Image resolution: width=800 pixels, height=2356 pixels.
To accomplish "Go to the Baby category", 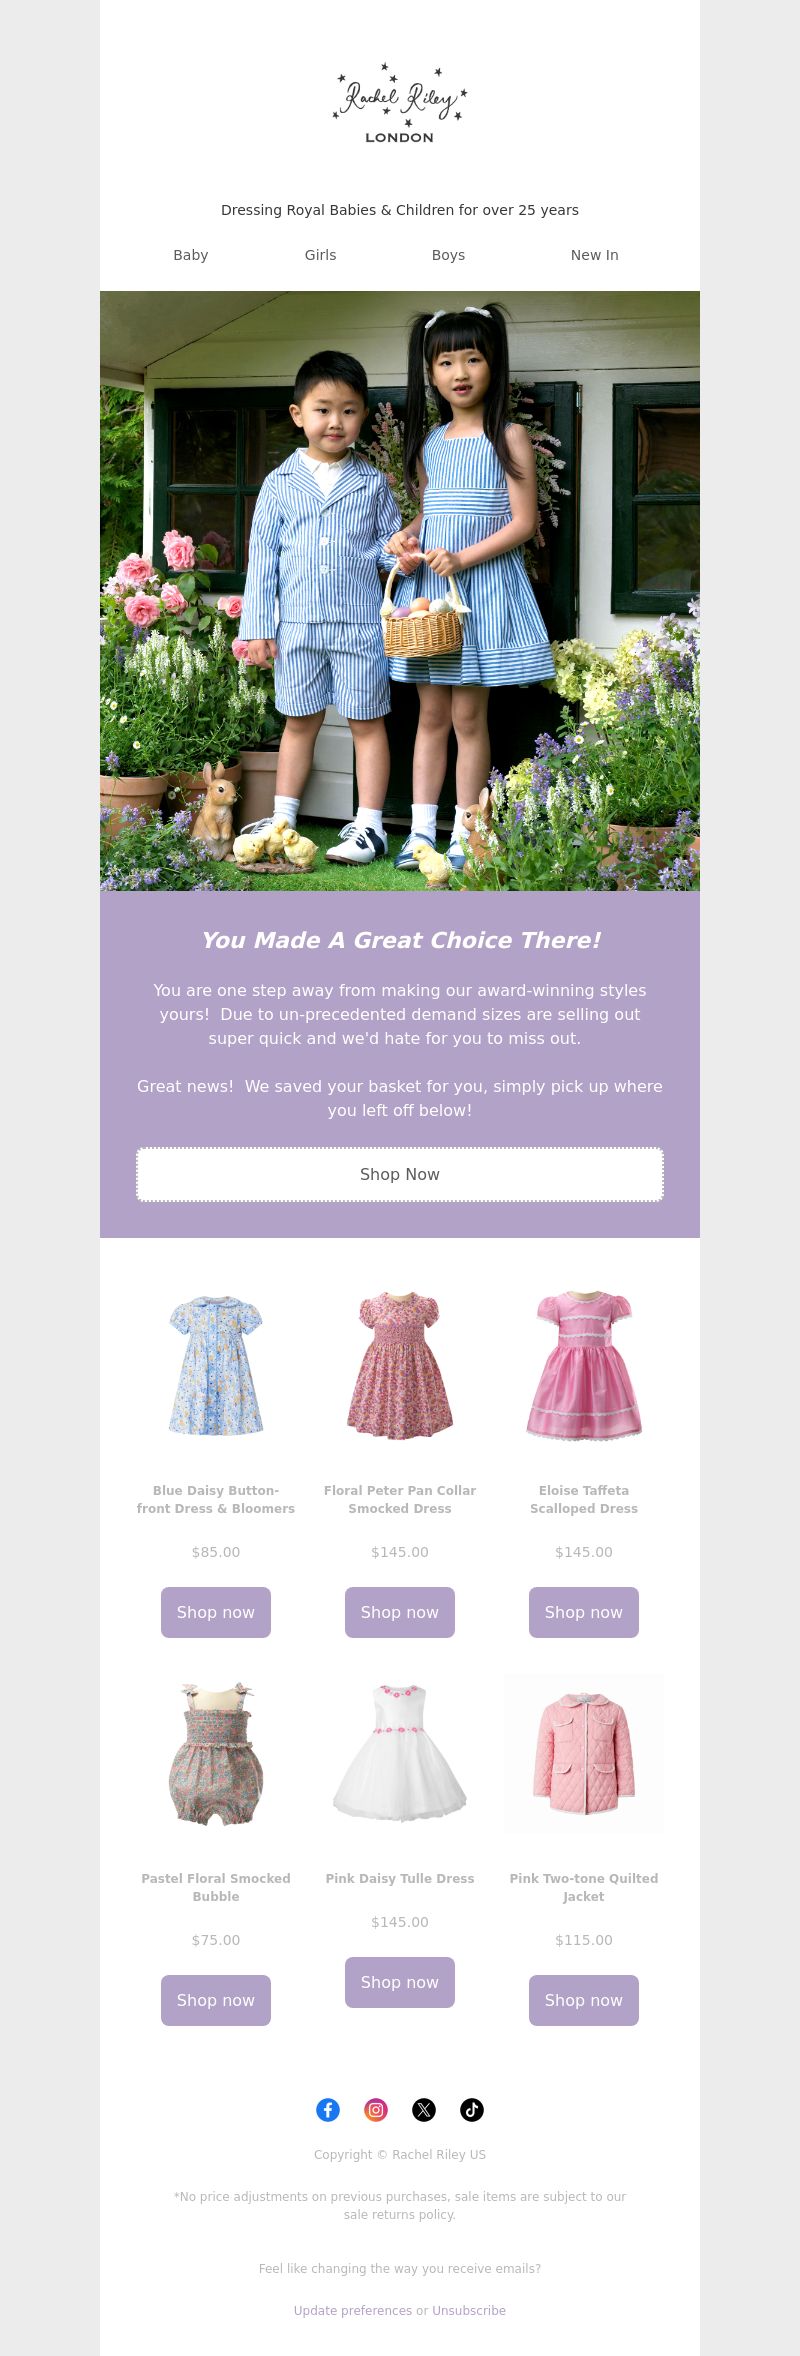I will tap(191, 255).
